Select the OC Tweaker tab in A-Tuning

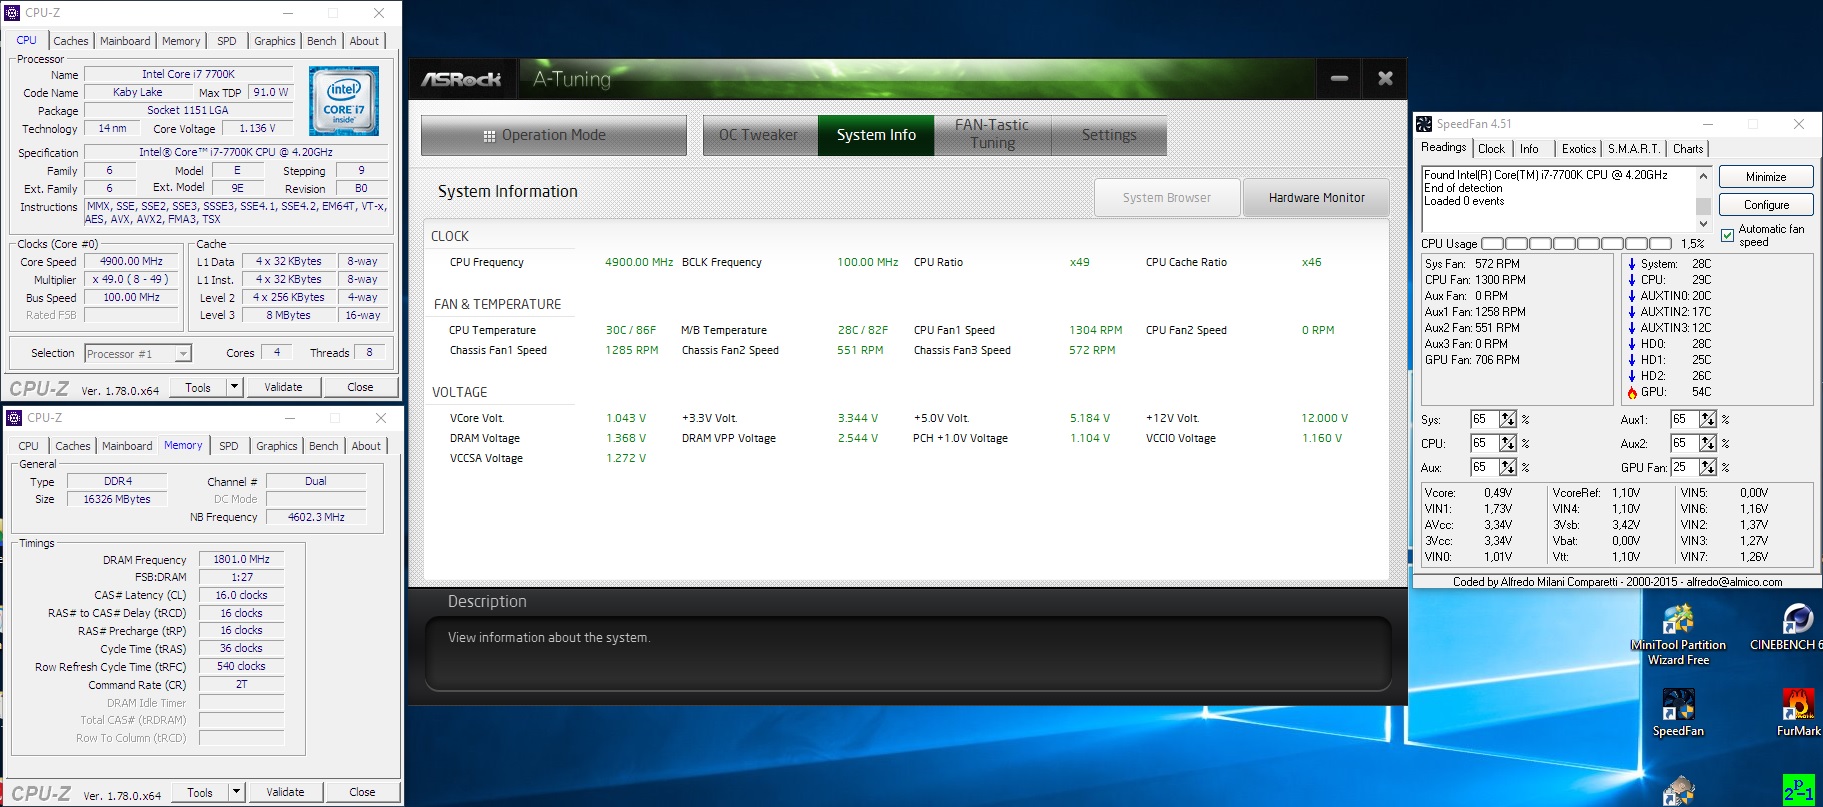tap(759, 135)
